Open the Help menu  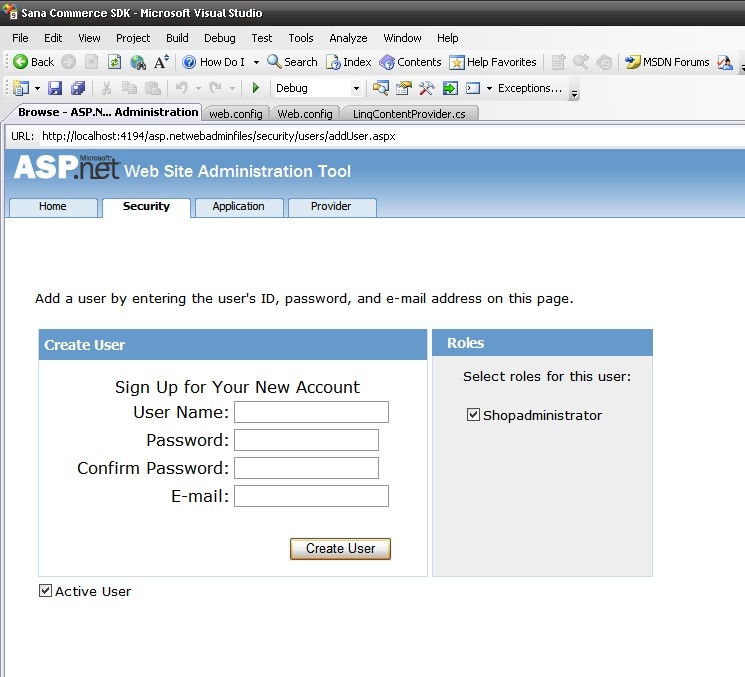(x=448, y=38)
